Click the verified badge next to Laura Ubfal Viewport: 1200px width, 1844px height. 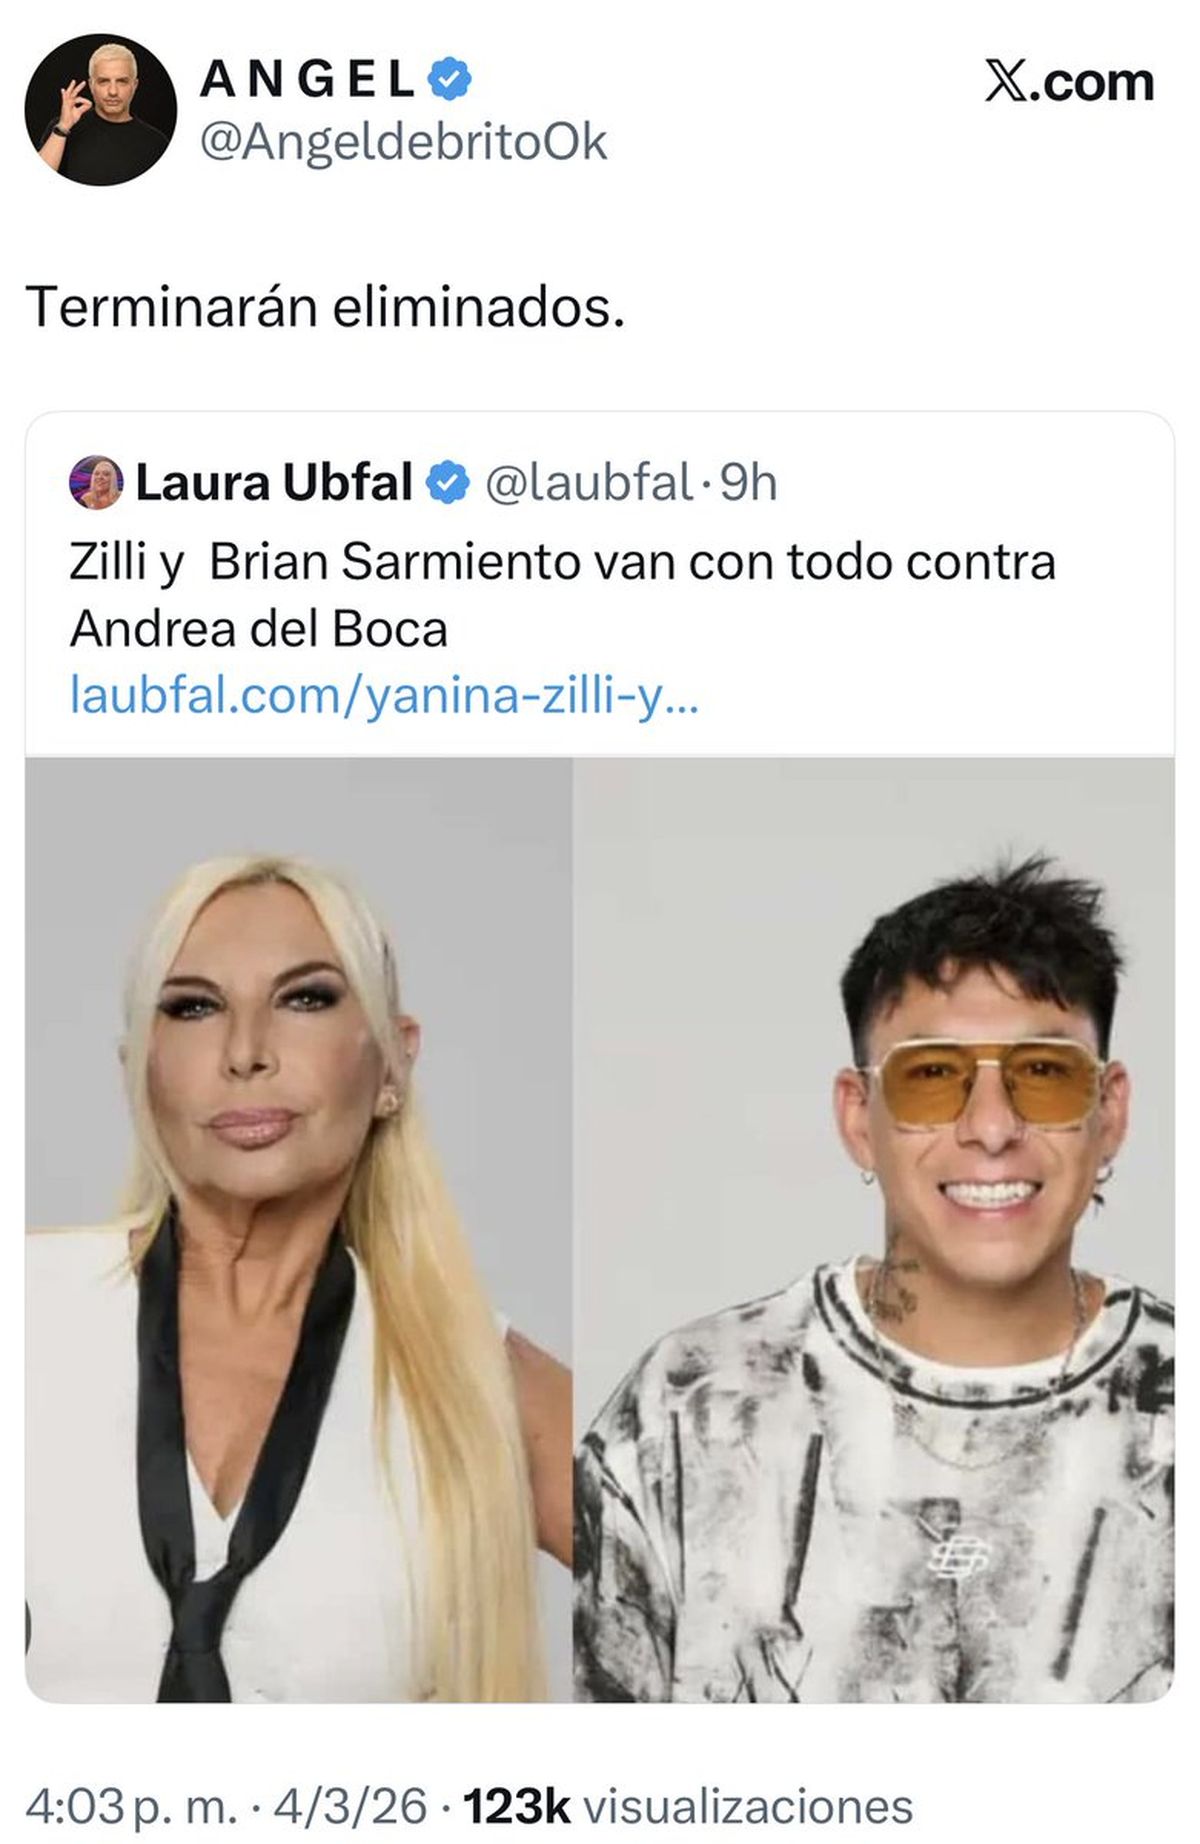pyautogui.click(x=448, y=483)
